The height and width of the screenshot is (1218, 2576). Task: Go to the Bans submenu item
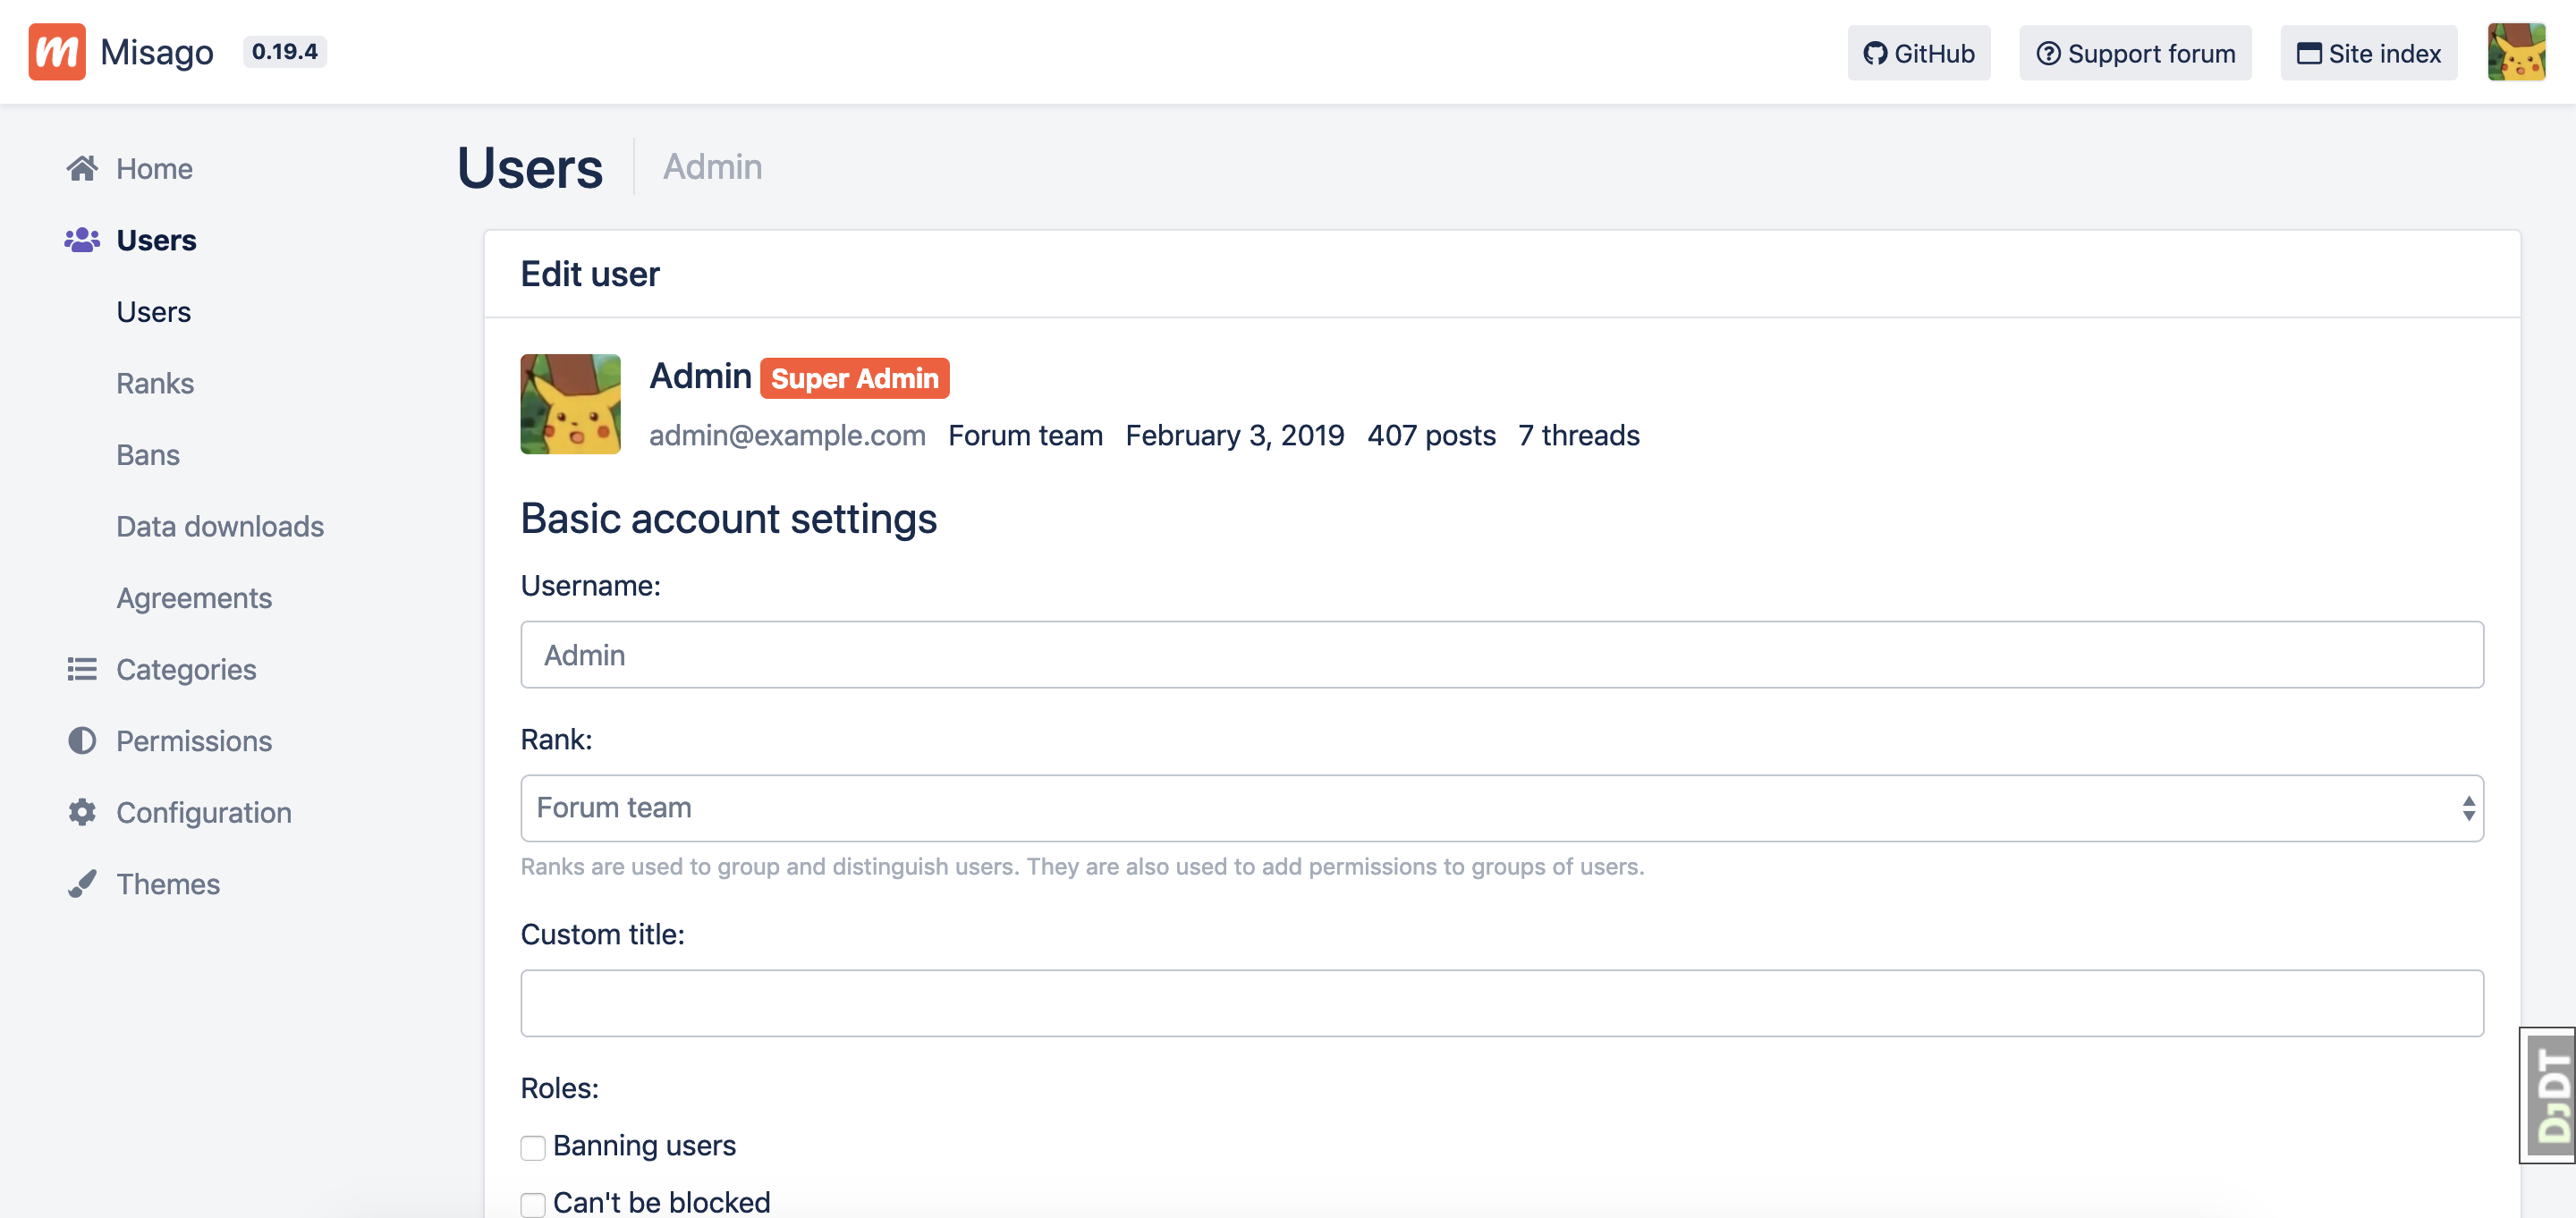pyautogui.click(x=148, y=455)
